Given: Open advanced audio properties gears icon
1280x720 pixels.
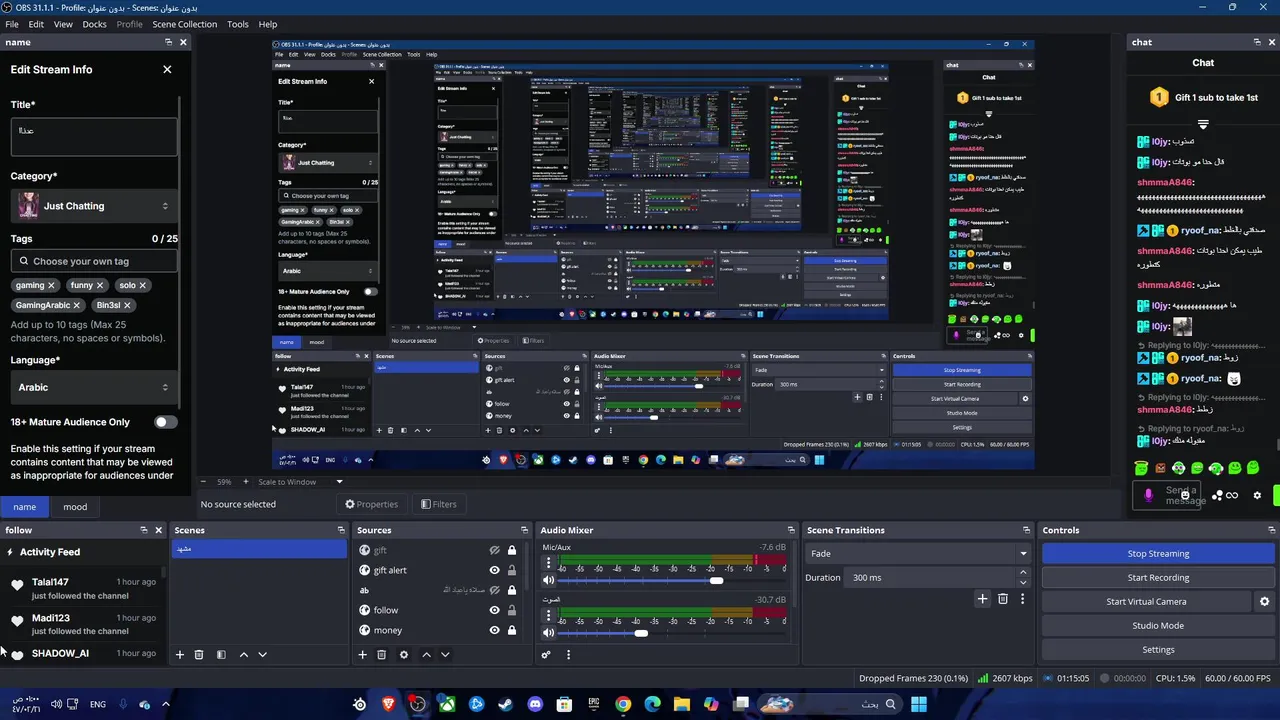Looking at the screenshot, I should click(546, 655).
